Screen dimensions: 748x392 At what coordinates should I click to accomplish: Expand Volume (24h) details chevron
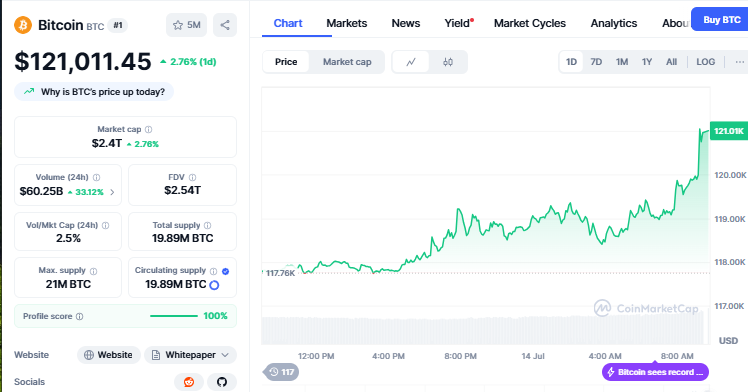tap(112, 192)
